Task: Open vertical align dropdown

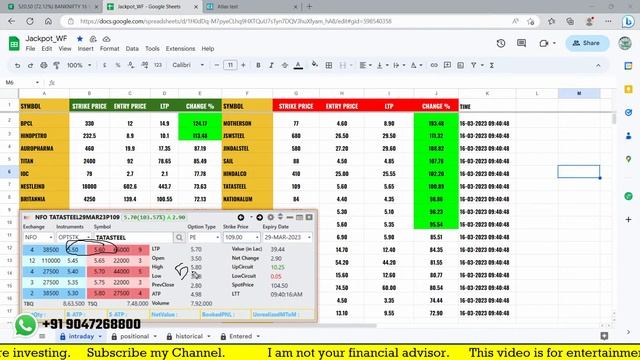Action: tap(382, 65)
